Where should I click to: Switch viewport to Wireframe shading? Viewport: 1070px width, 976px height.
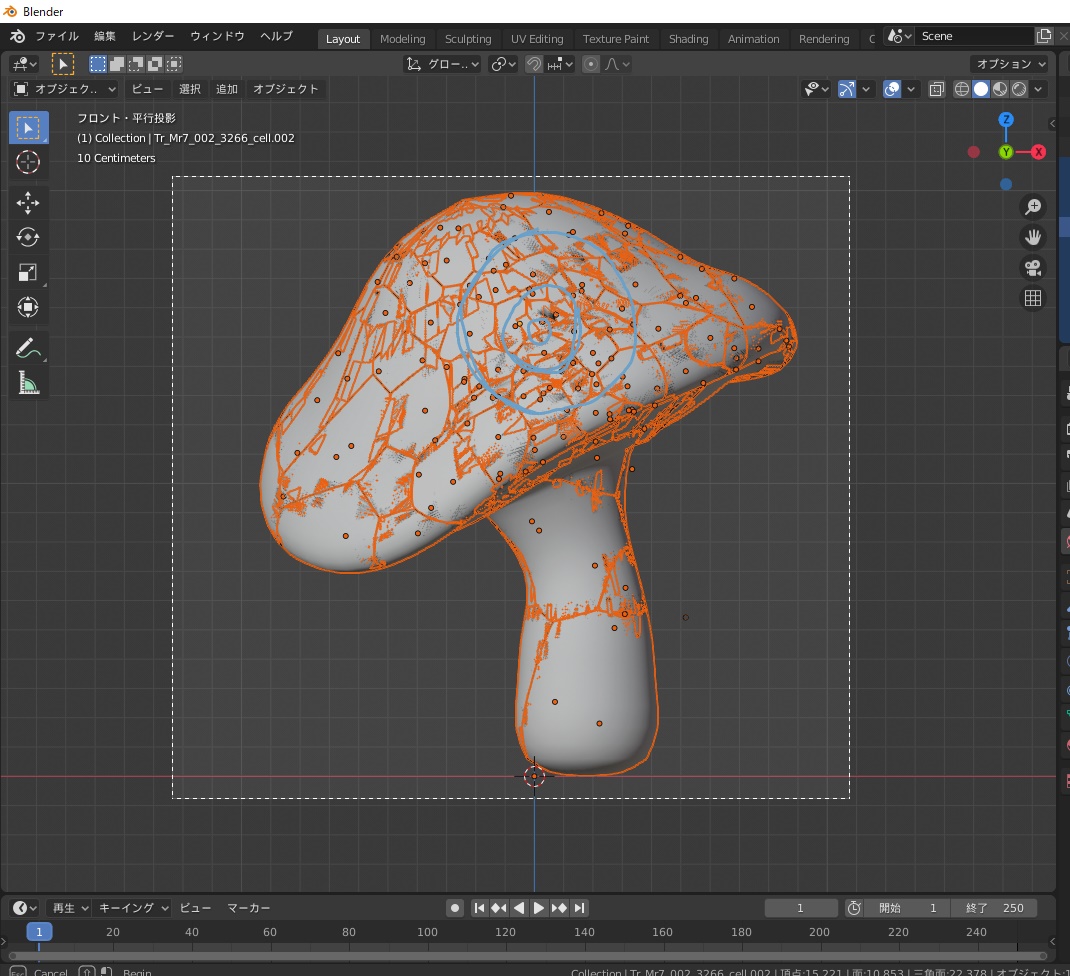coord(961,88)
